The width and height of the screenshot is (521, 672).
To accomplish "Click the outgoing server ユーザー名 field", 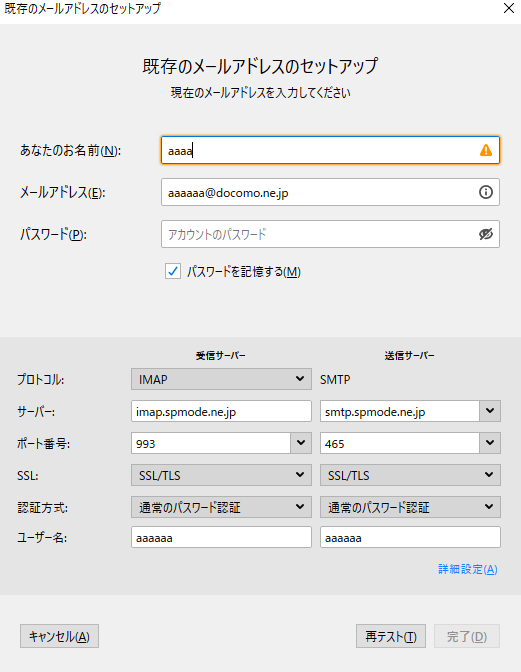I will [410, 537].
